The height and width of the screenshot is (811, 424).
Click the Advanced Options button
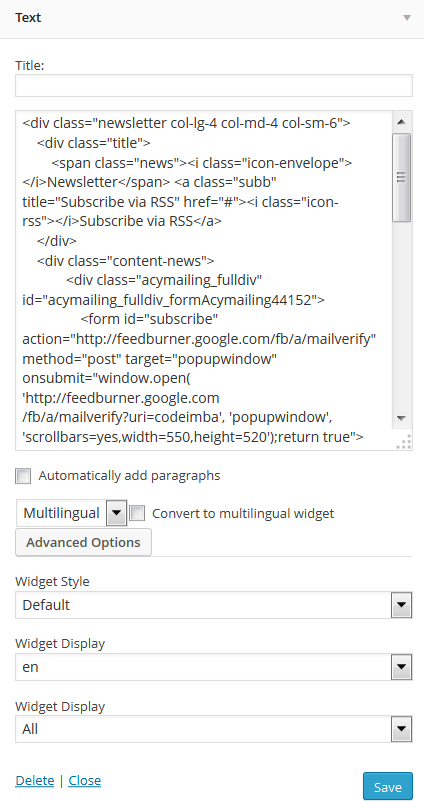(x=83, y=543)
